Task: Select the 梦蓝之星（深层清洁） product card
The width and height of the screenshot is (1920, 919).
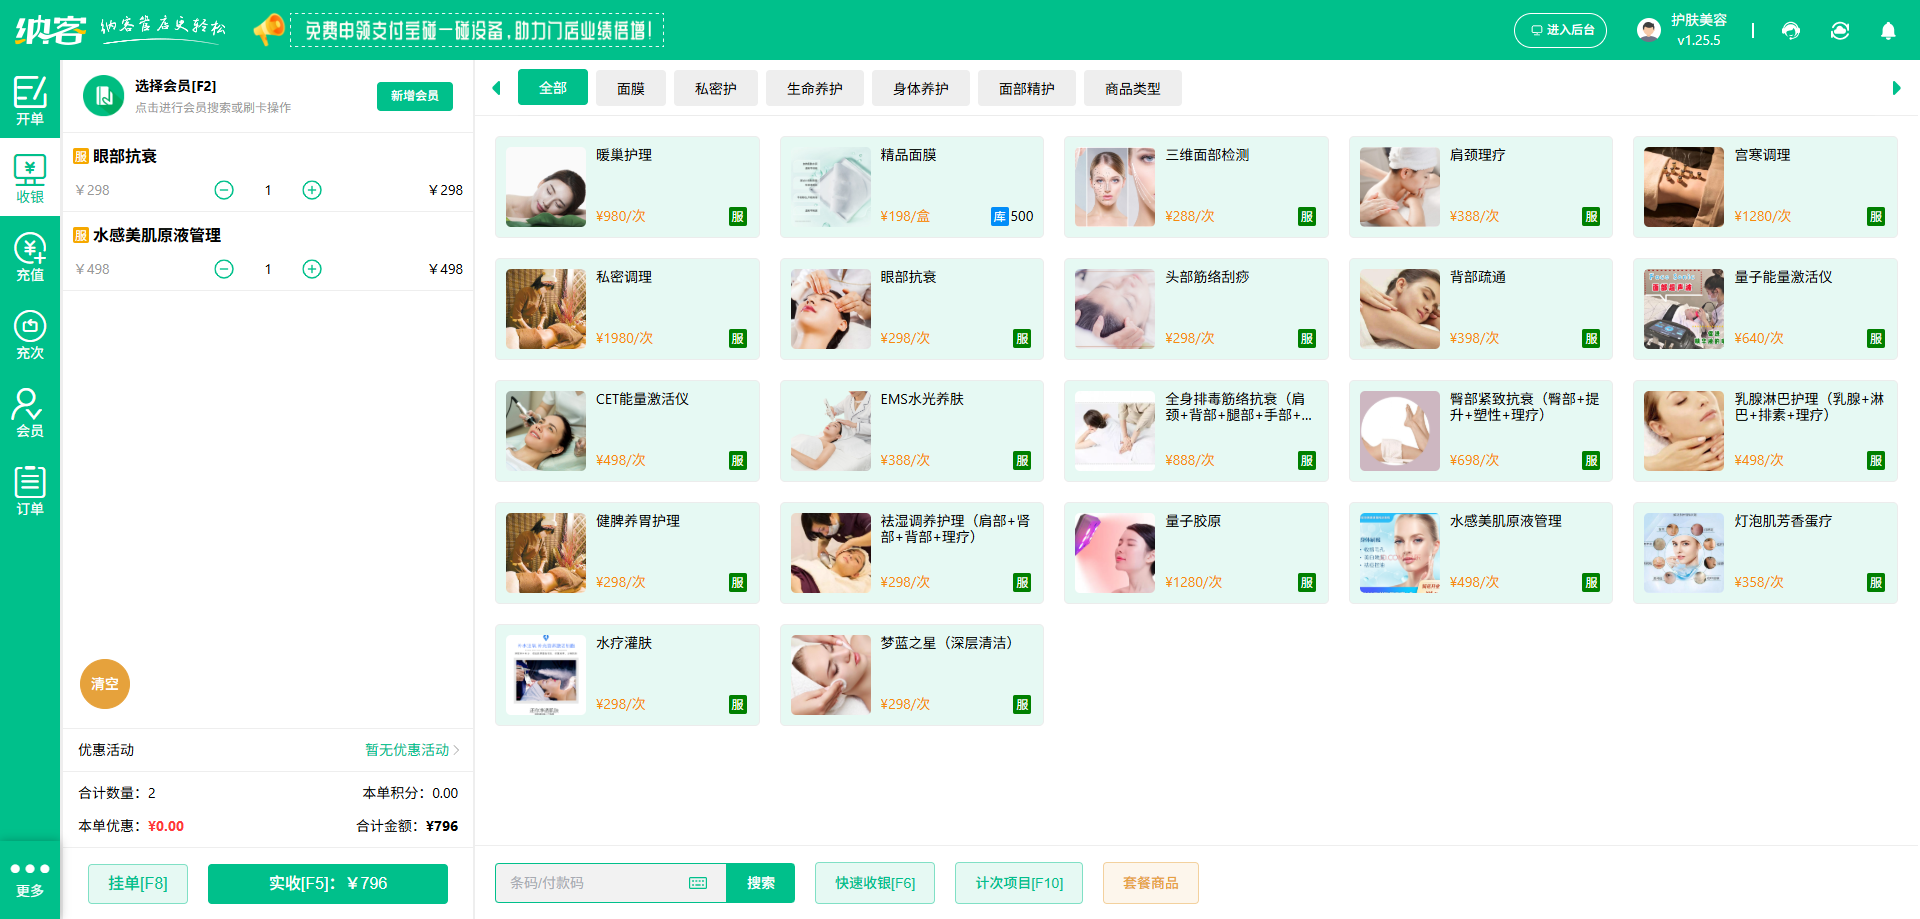Action: (912, 675)
